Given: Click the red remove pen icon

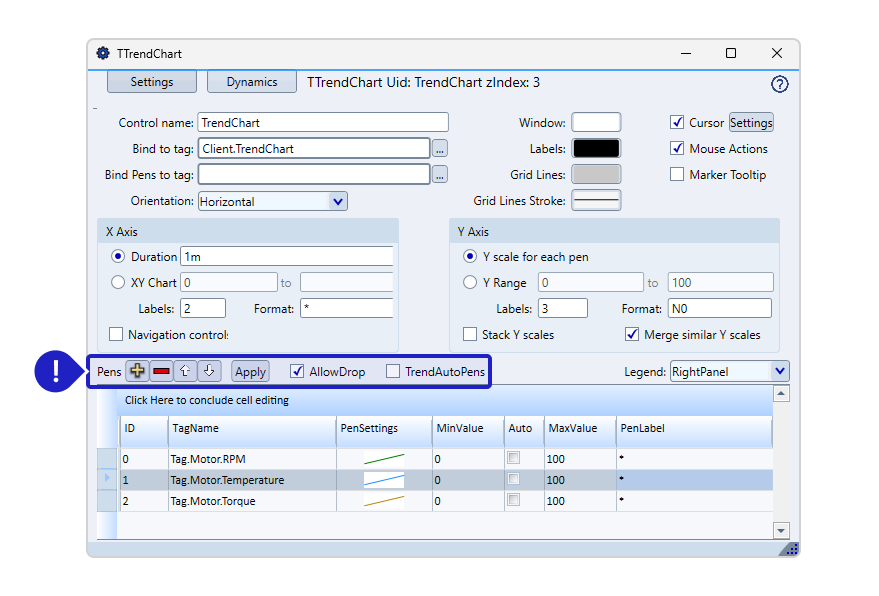Looking at the screenshot, I should [162, 371].
